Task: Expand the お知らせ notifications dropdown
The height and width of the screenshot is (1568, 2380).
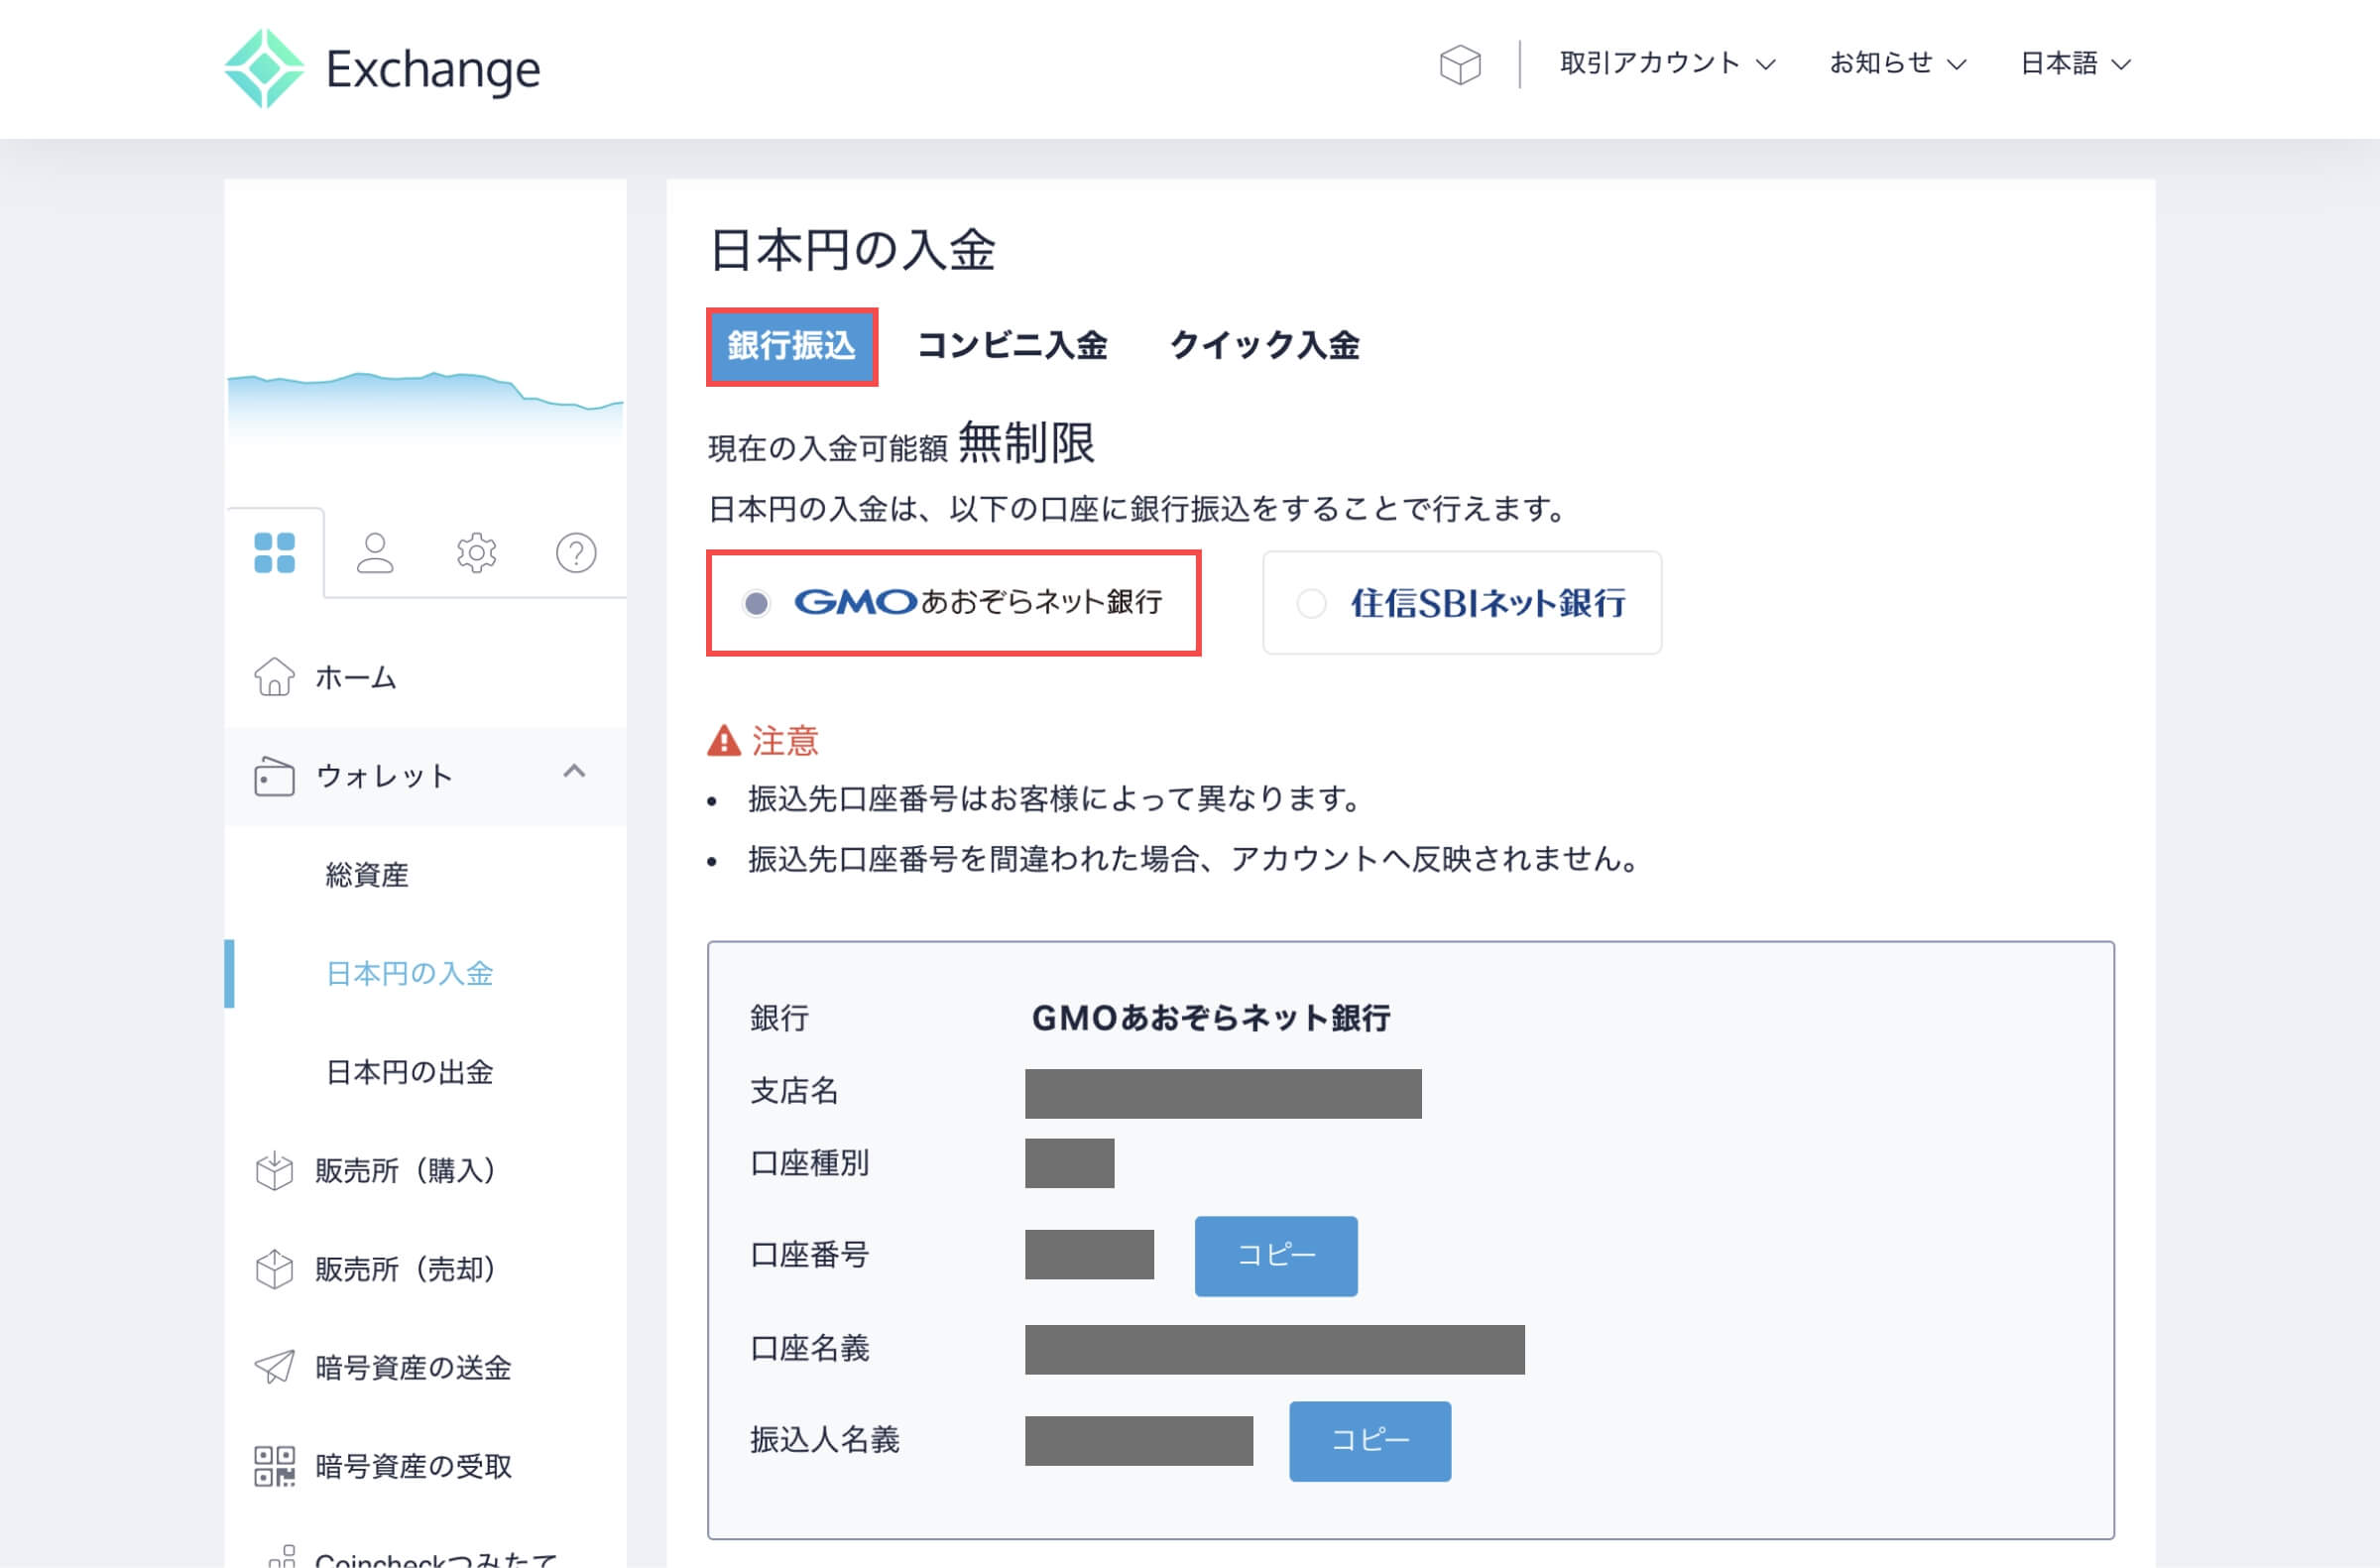Action: [x=1897, y=63]
